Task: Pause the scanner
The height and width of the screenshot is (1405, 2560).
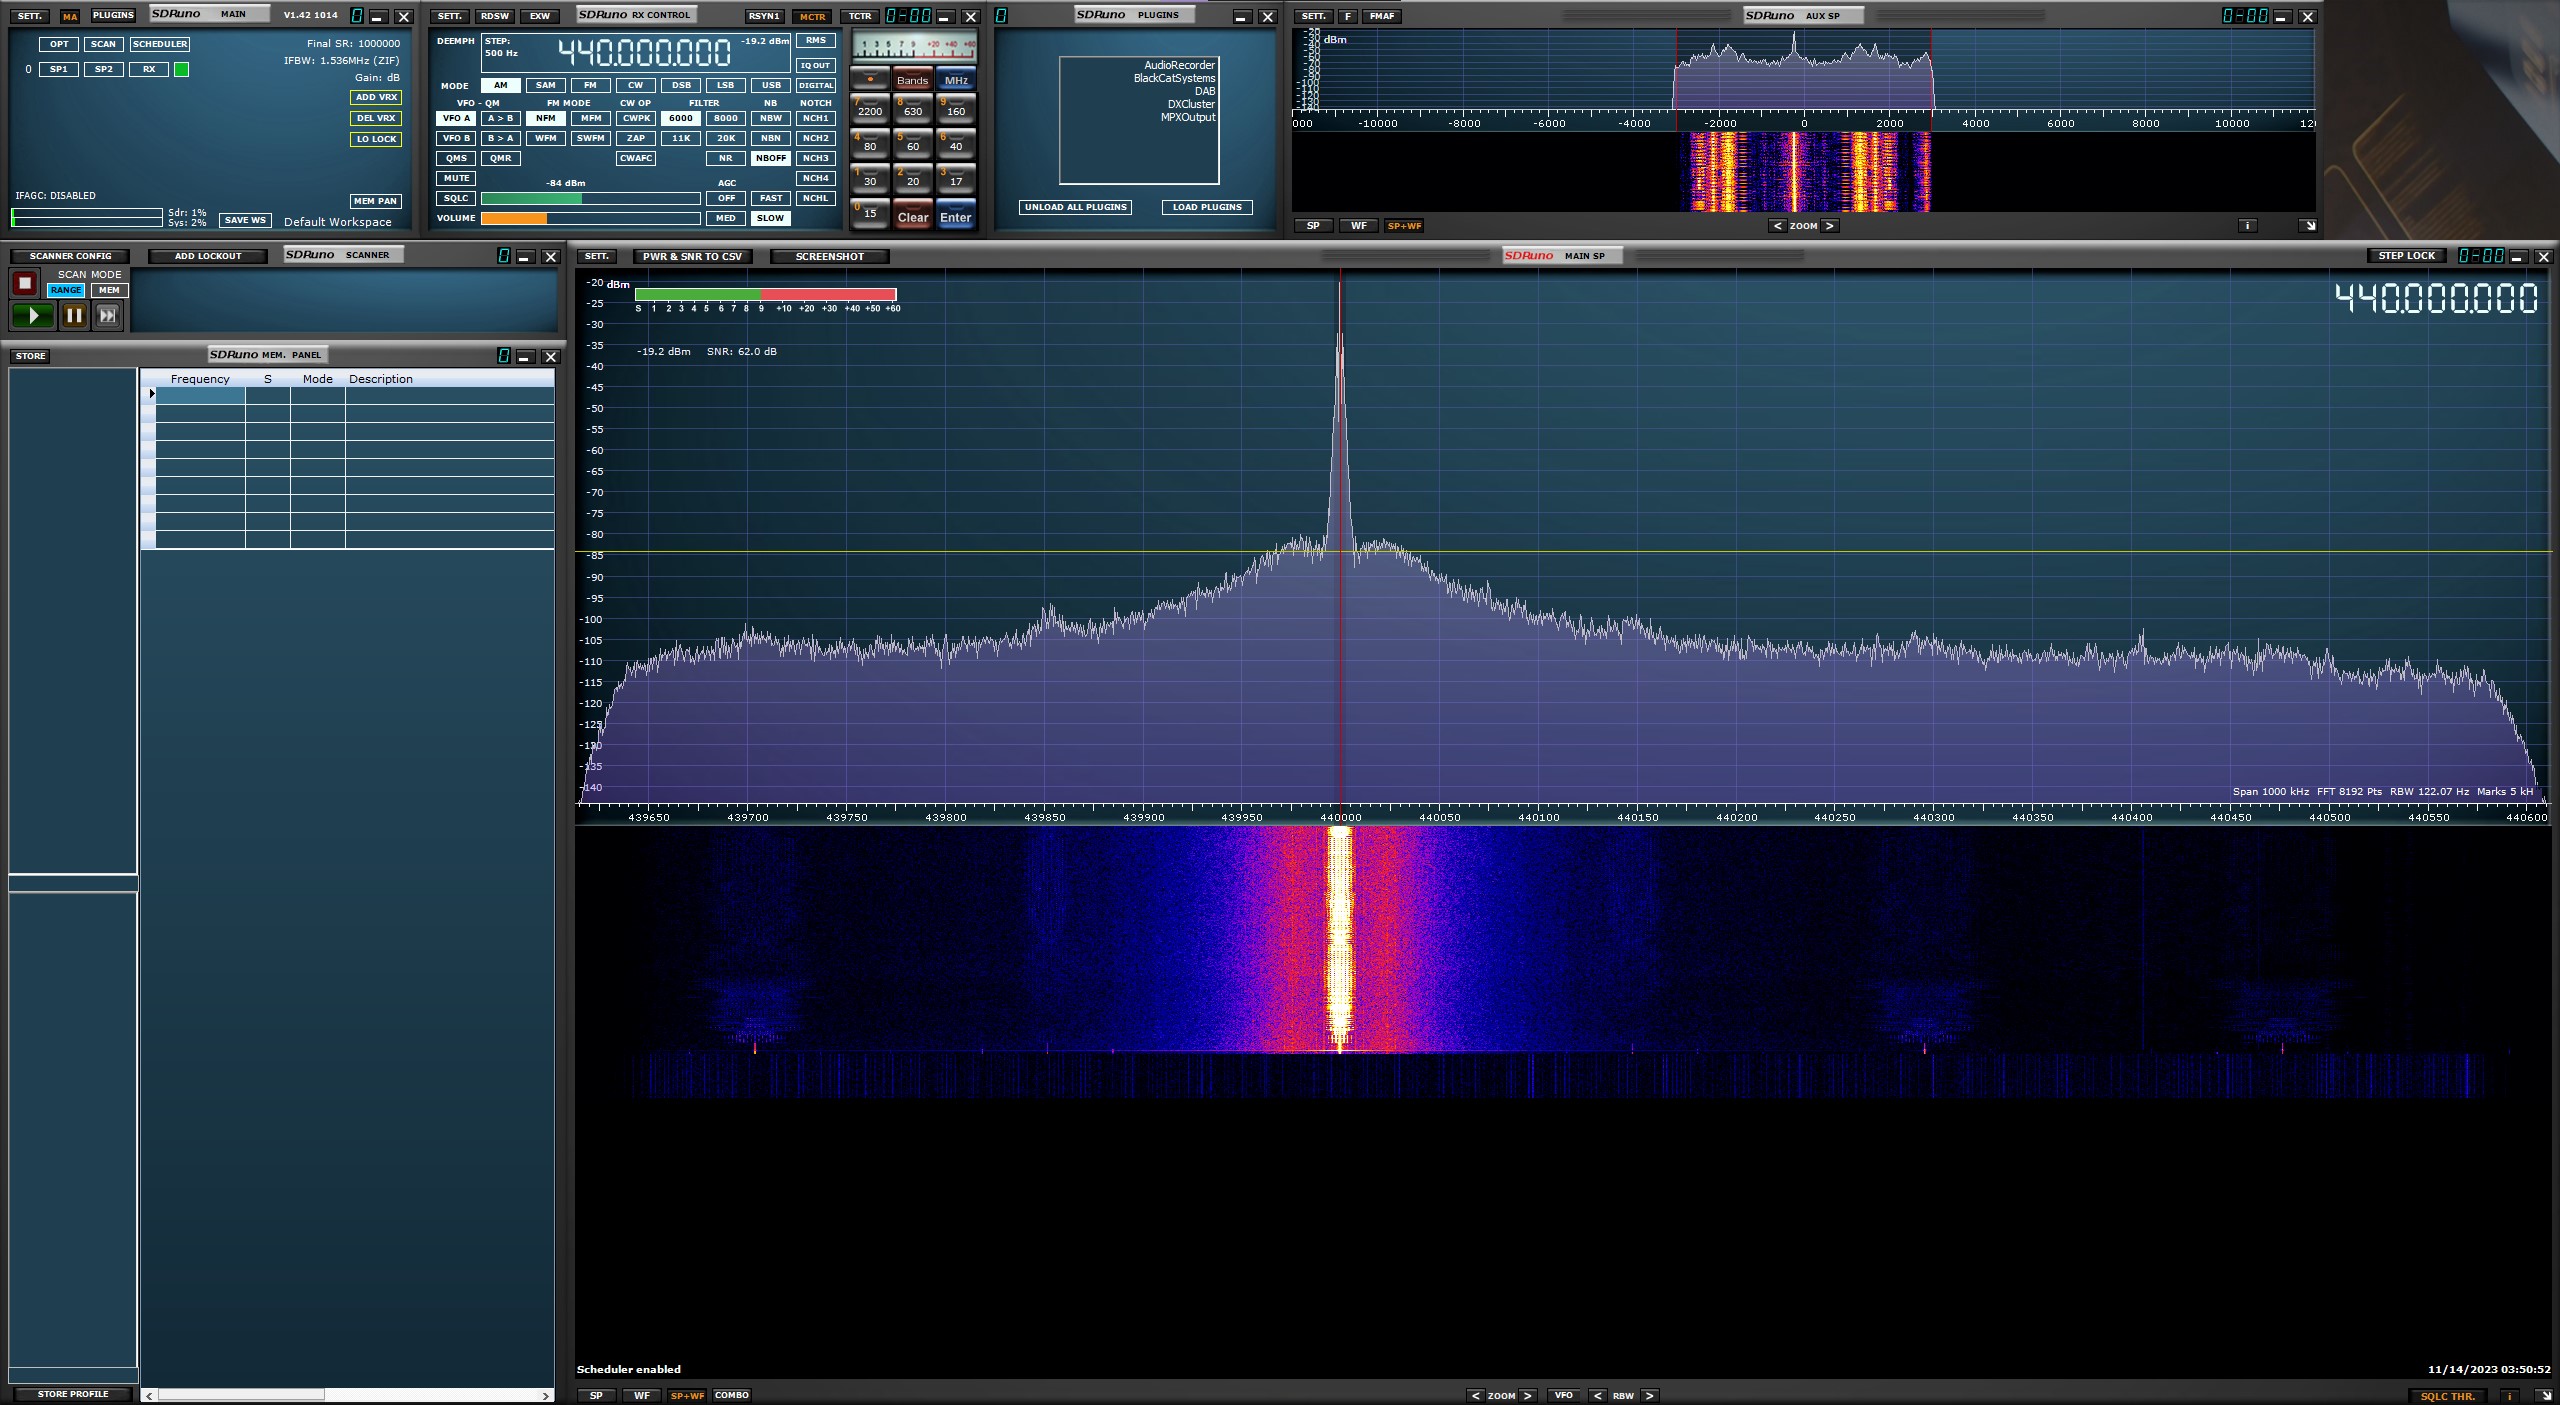Action: (74, 316)
